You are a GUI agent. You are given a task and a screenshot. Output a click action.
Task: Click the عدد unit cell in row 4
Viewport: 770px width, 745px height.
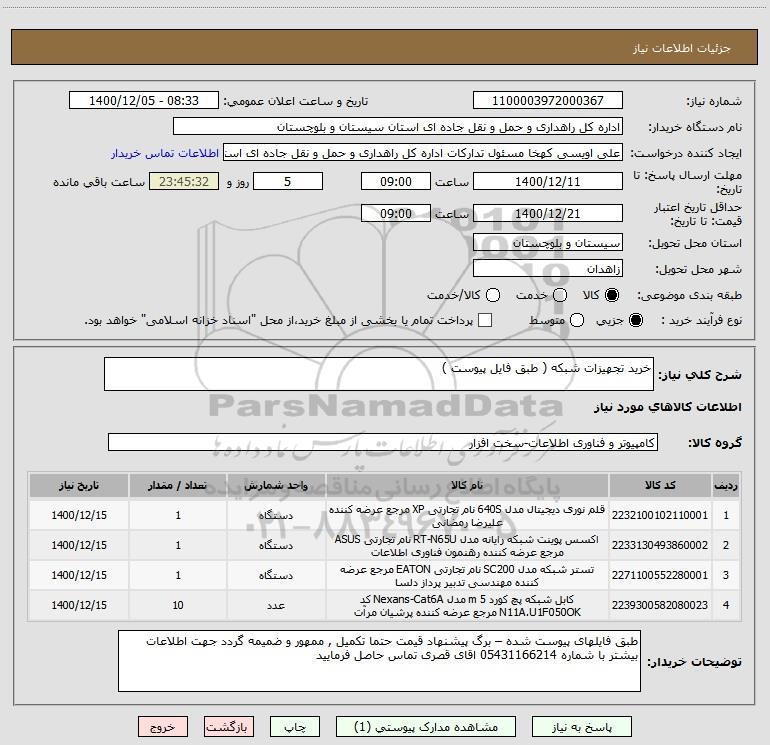tap(276, 605)
